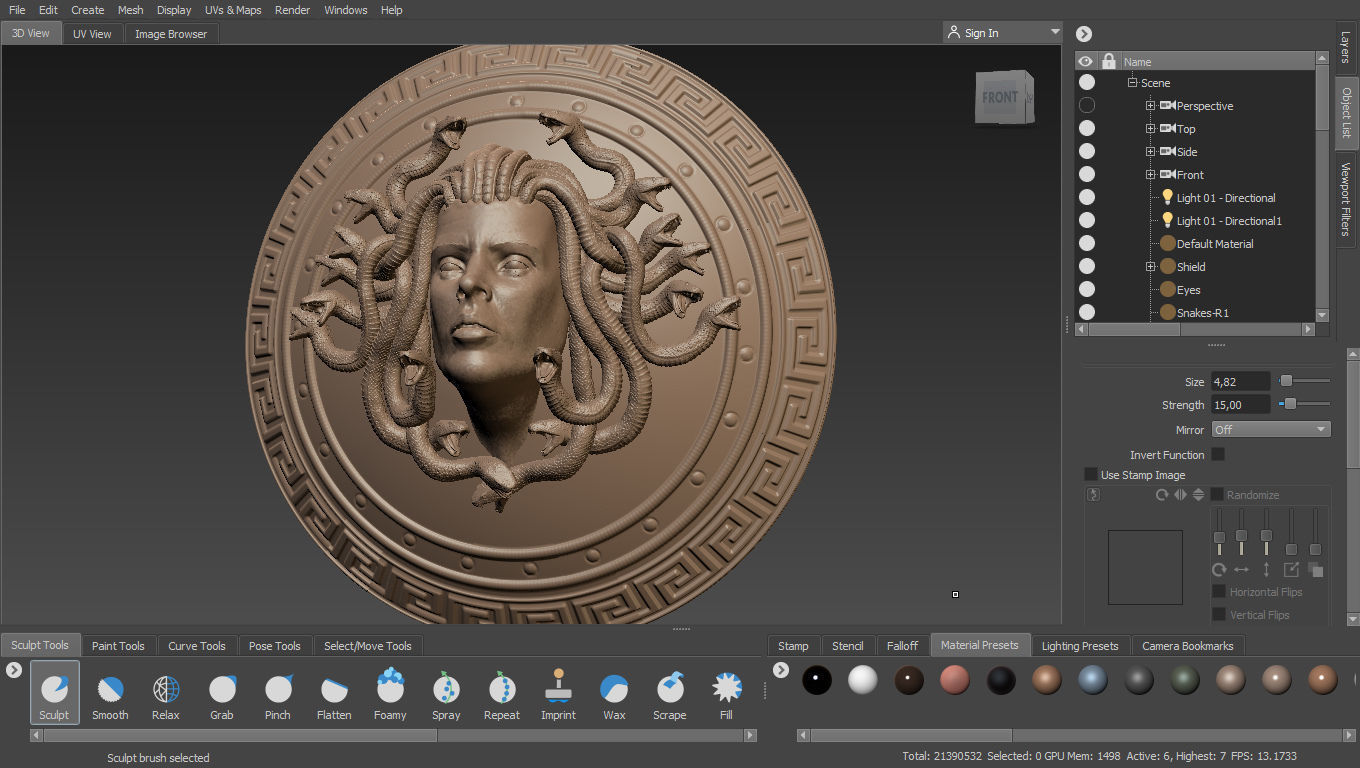Click the empty stamp preview box
The width and height of the screenshot is (1360, 768).
click(1145, 567)
